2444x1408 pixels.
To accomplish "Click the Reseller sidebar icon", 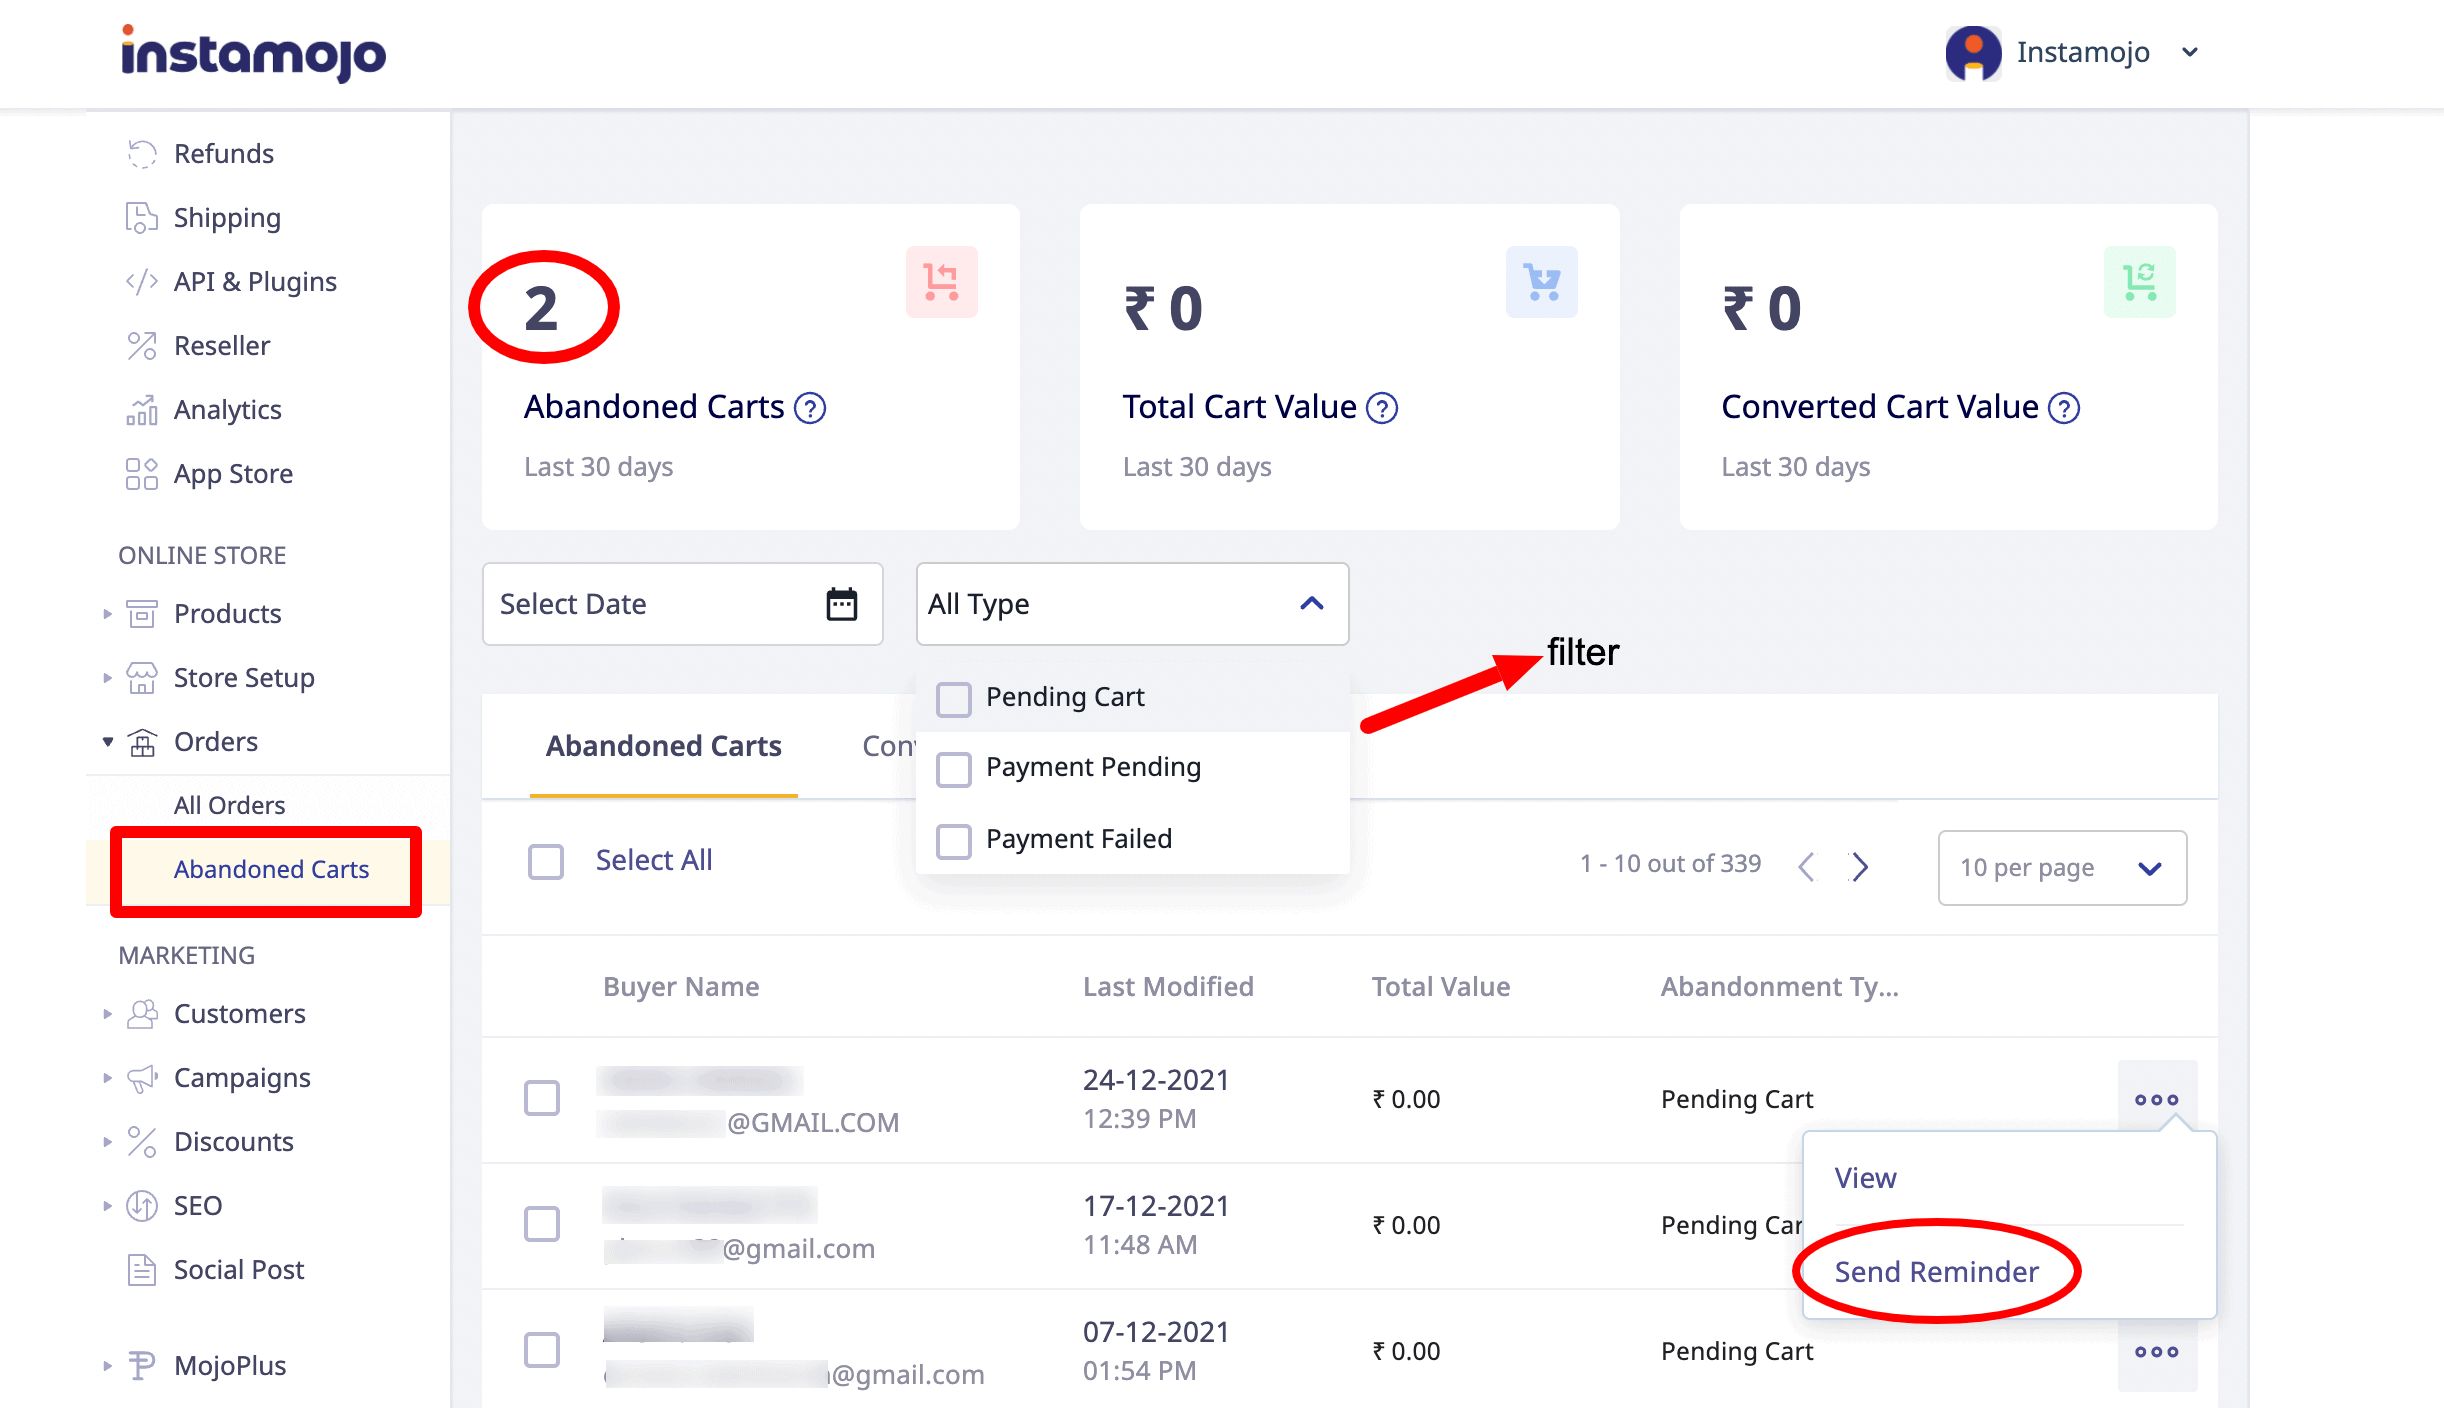I will coord(139,346).
